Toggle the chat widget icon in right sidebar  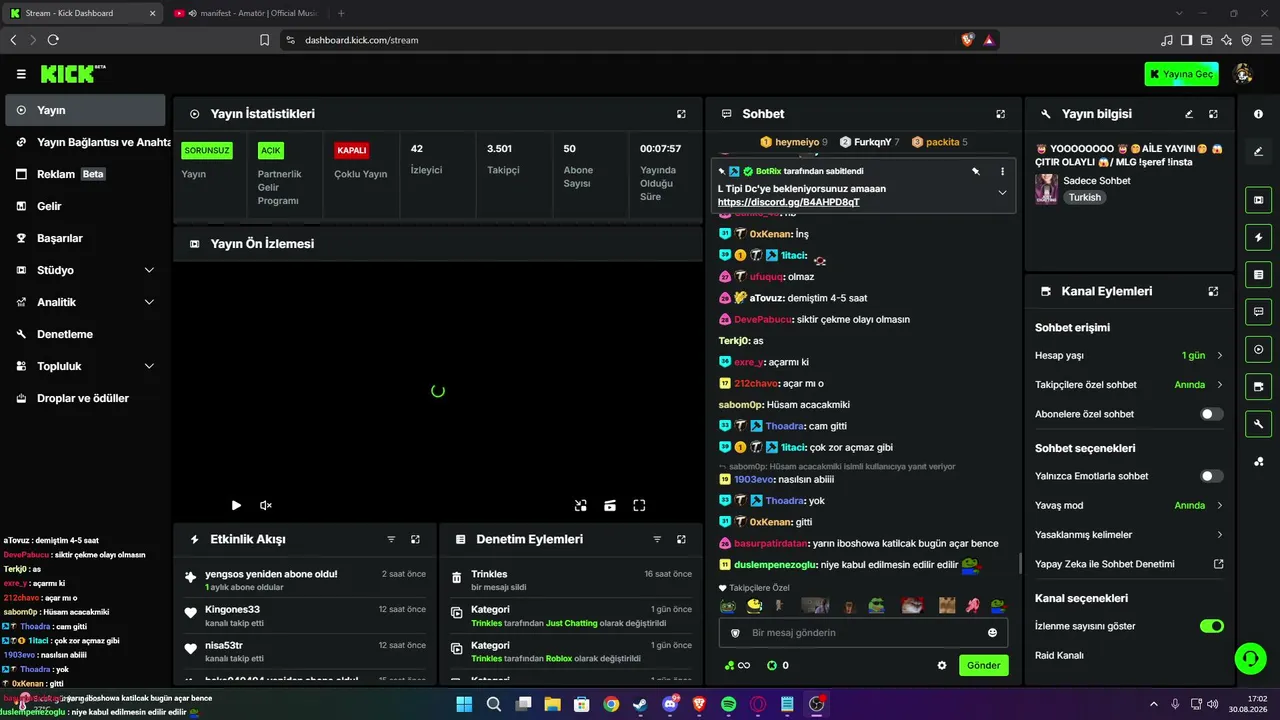[1258, 312]
